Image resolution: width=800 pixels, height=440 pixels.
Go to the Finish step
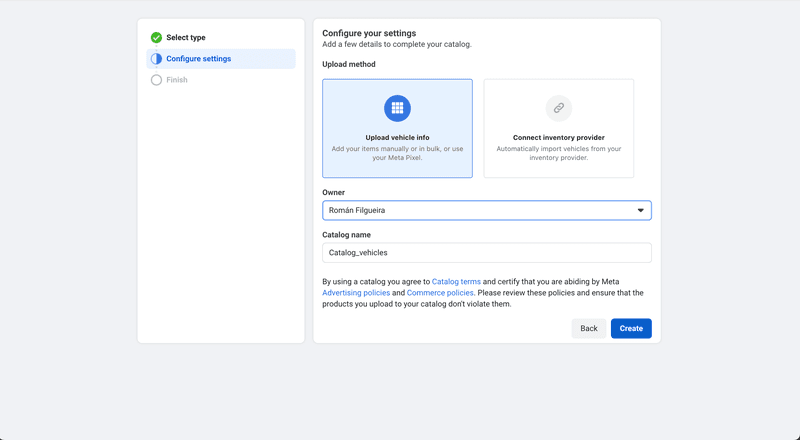[177, 80]
